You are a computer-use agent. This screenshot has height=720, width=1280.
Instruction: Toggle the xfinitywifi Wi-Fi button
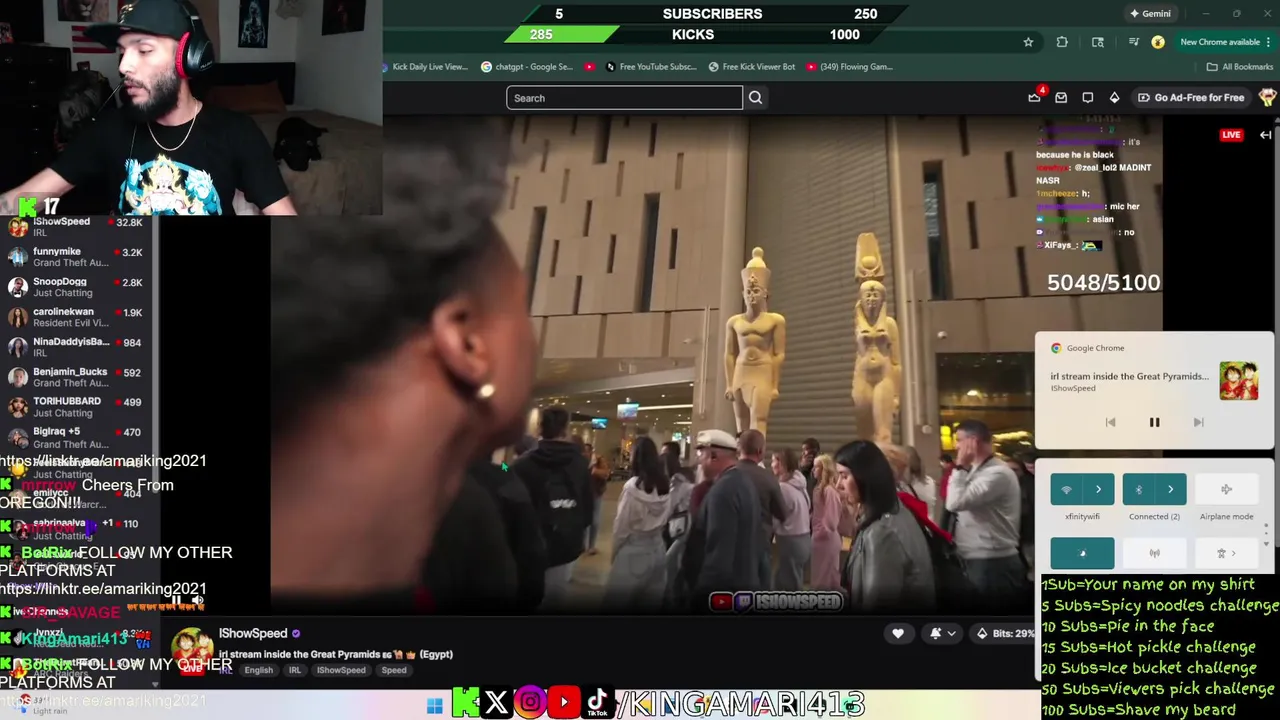1066,489
